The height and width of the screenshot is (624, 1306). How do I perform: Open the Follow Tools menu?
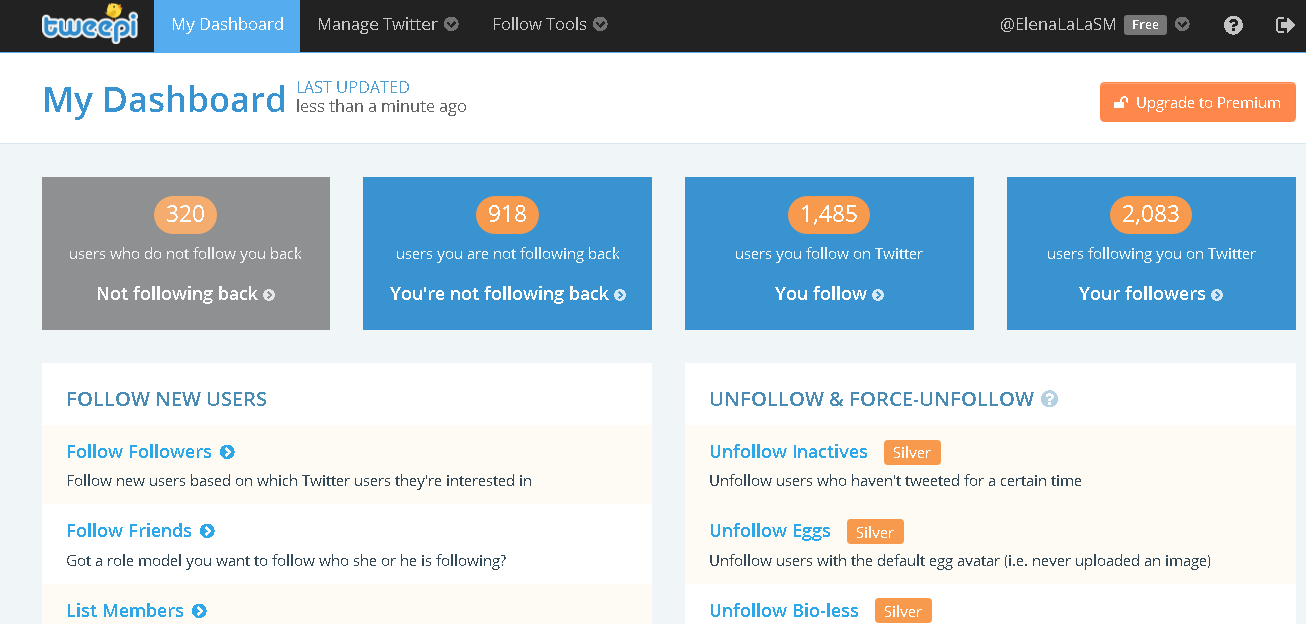[539, 24]
